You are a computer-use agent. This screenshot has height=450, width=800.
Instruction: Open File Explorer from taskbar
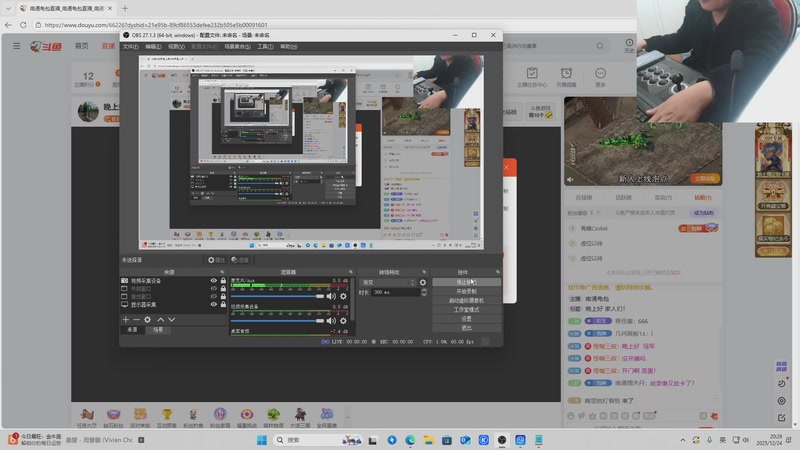pyautogui.click(x=429, y=440)
